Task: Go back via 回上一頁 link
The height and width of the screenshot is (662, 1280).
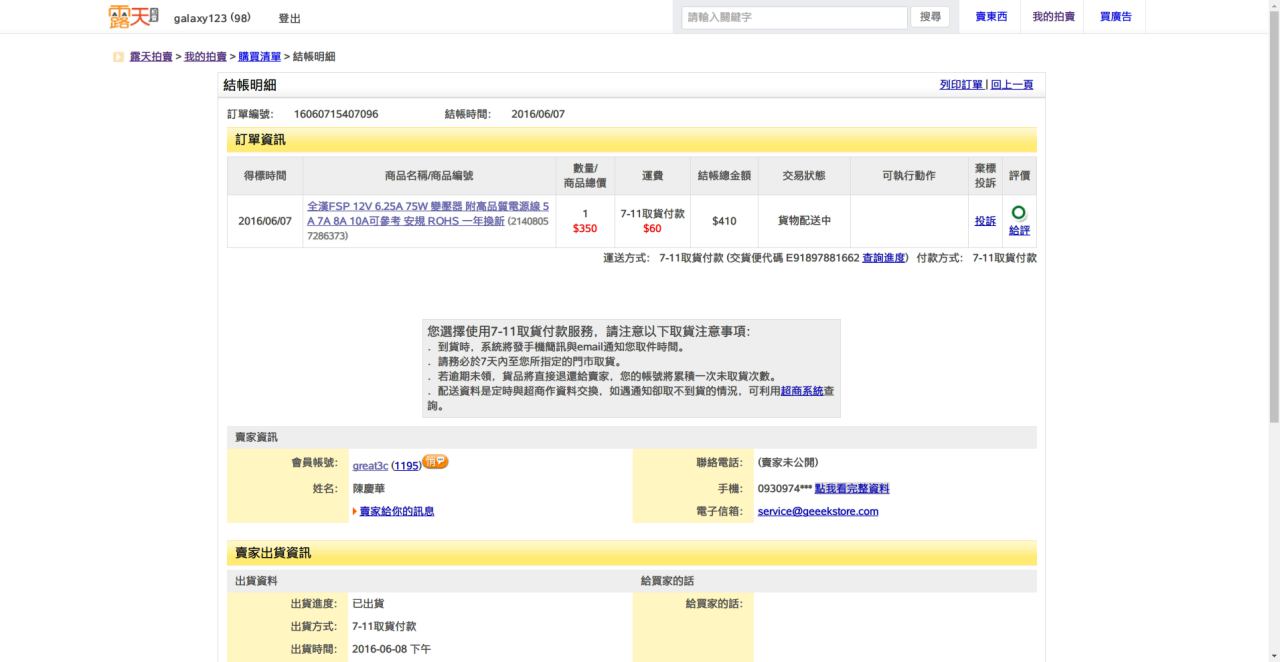Action: pos(1012,85)
